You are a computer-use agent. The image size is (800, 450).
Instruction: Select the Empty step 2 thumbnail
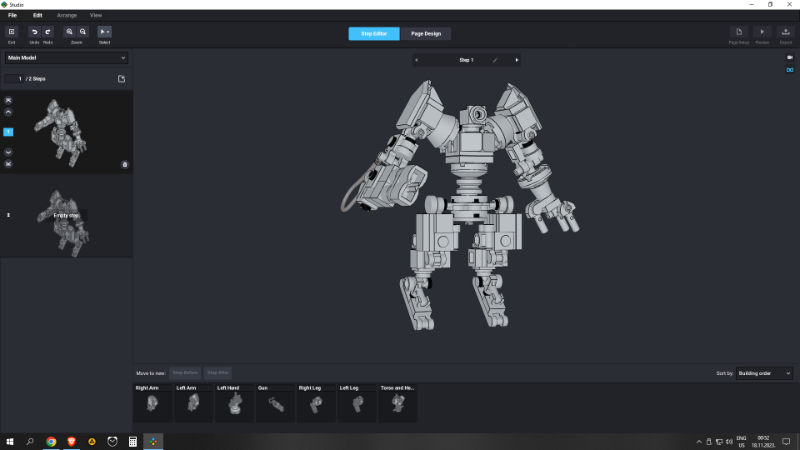tap(66, 215)
